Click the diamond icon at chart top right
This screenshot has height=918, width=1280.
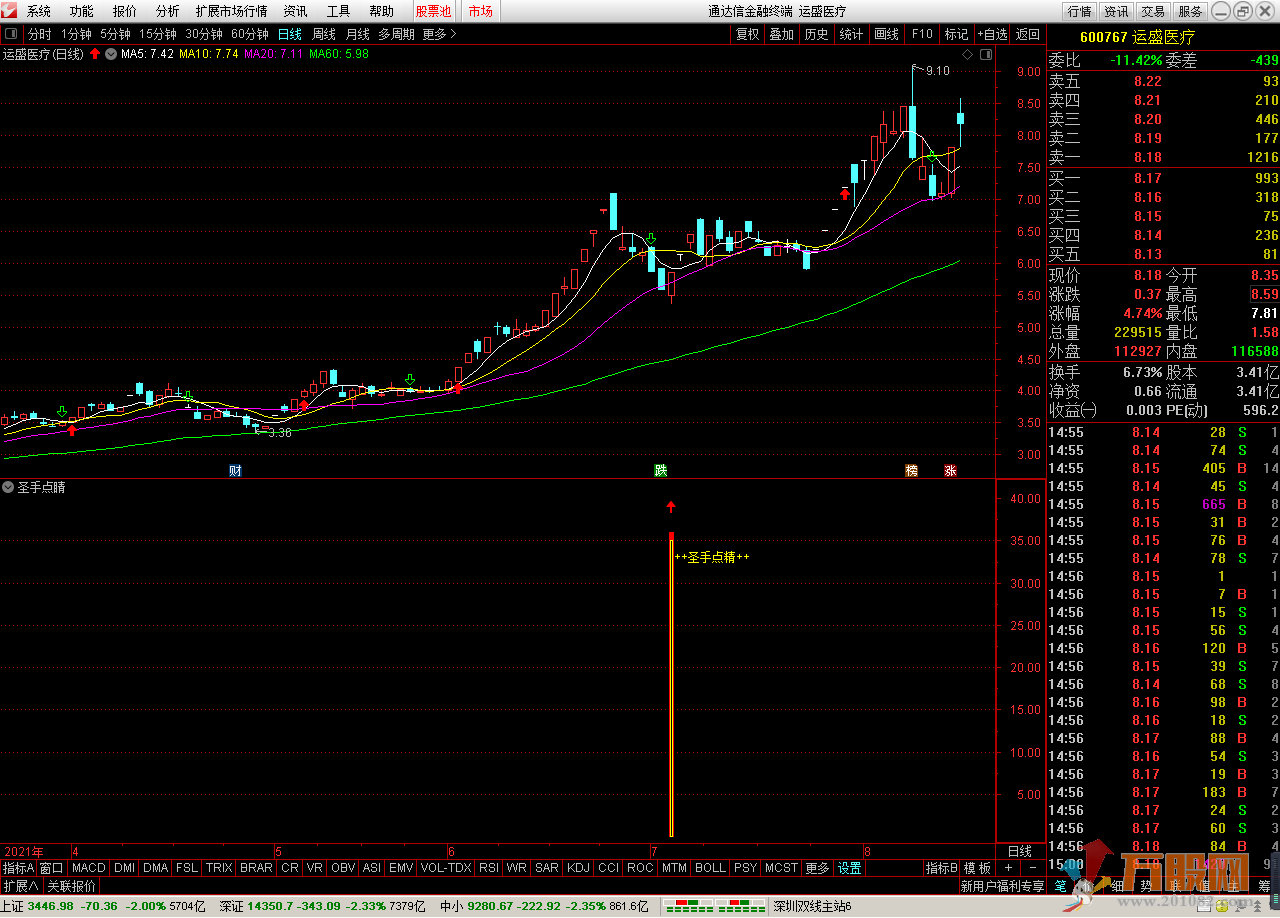click(967, 54)
